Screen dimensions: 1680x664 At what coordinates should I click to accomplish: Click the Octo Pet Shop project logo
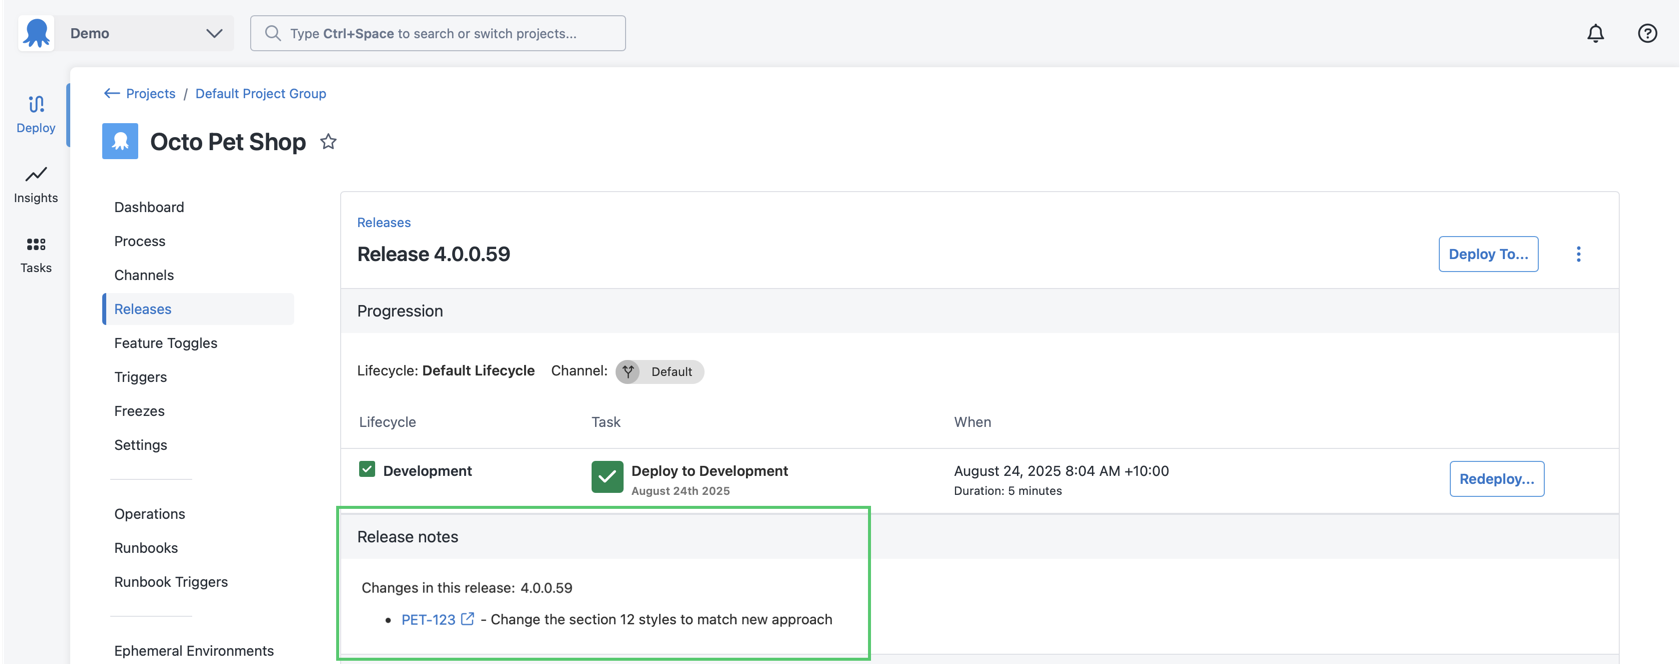click(120, 141)
